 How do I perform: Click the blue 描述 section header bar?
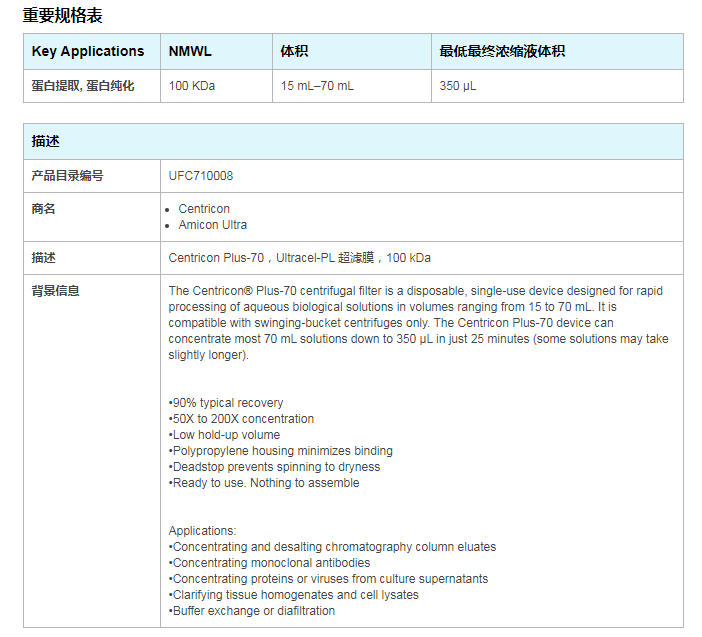353,142
